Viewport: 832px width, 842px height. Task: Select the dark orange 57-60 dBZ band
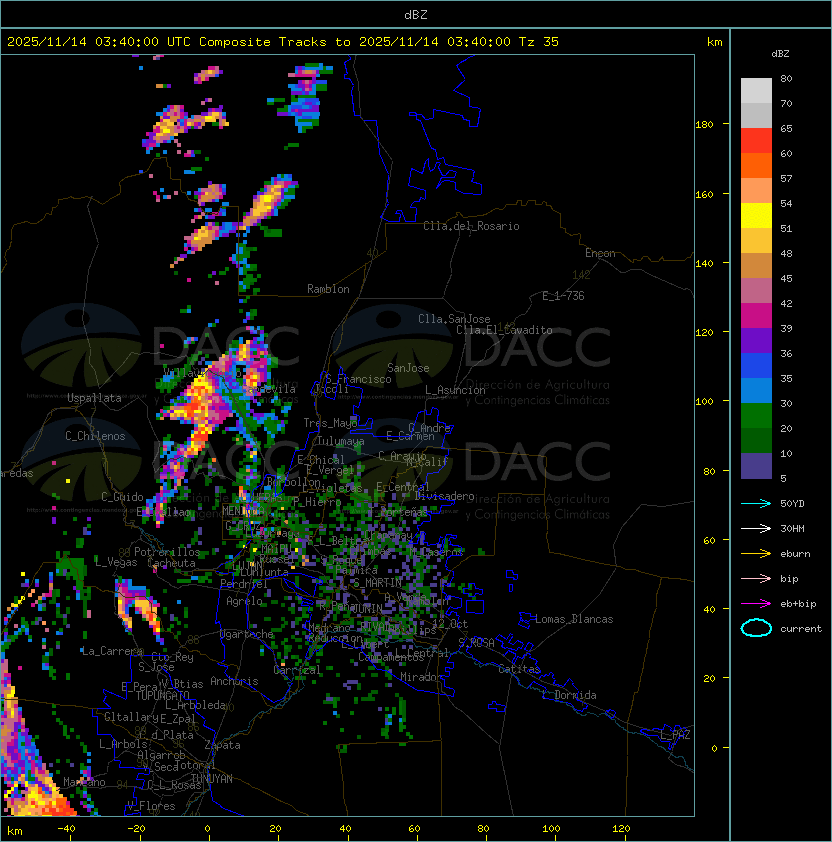pos(756,165)
